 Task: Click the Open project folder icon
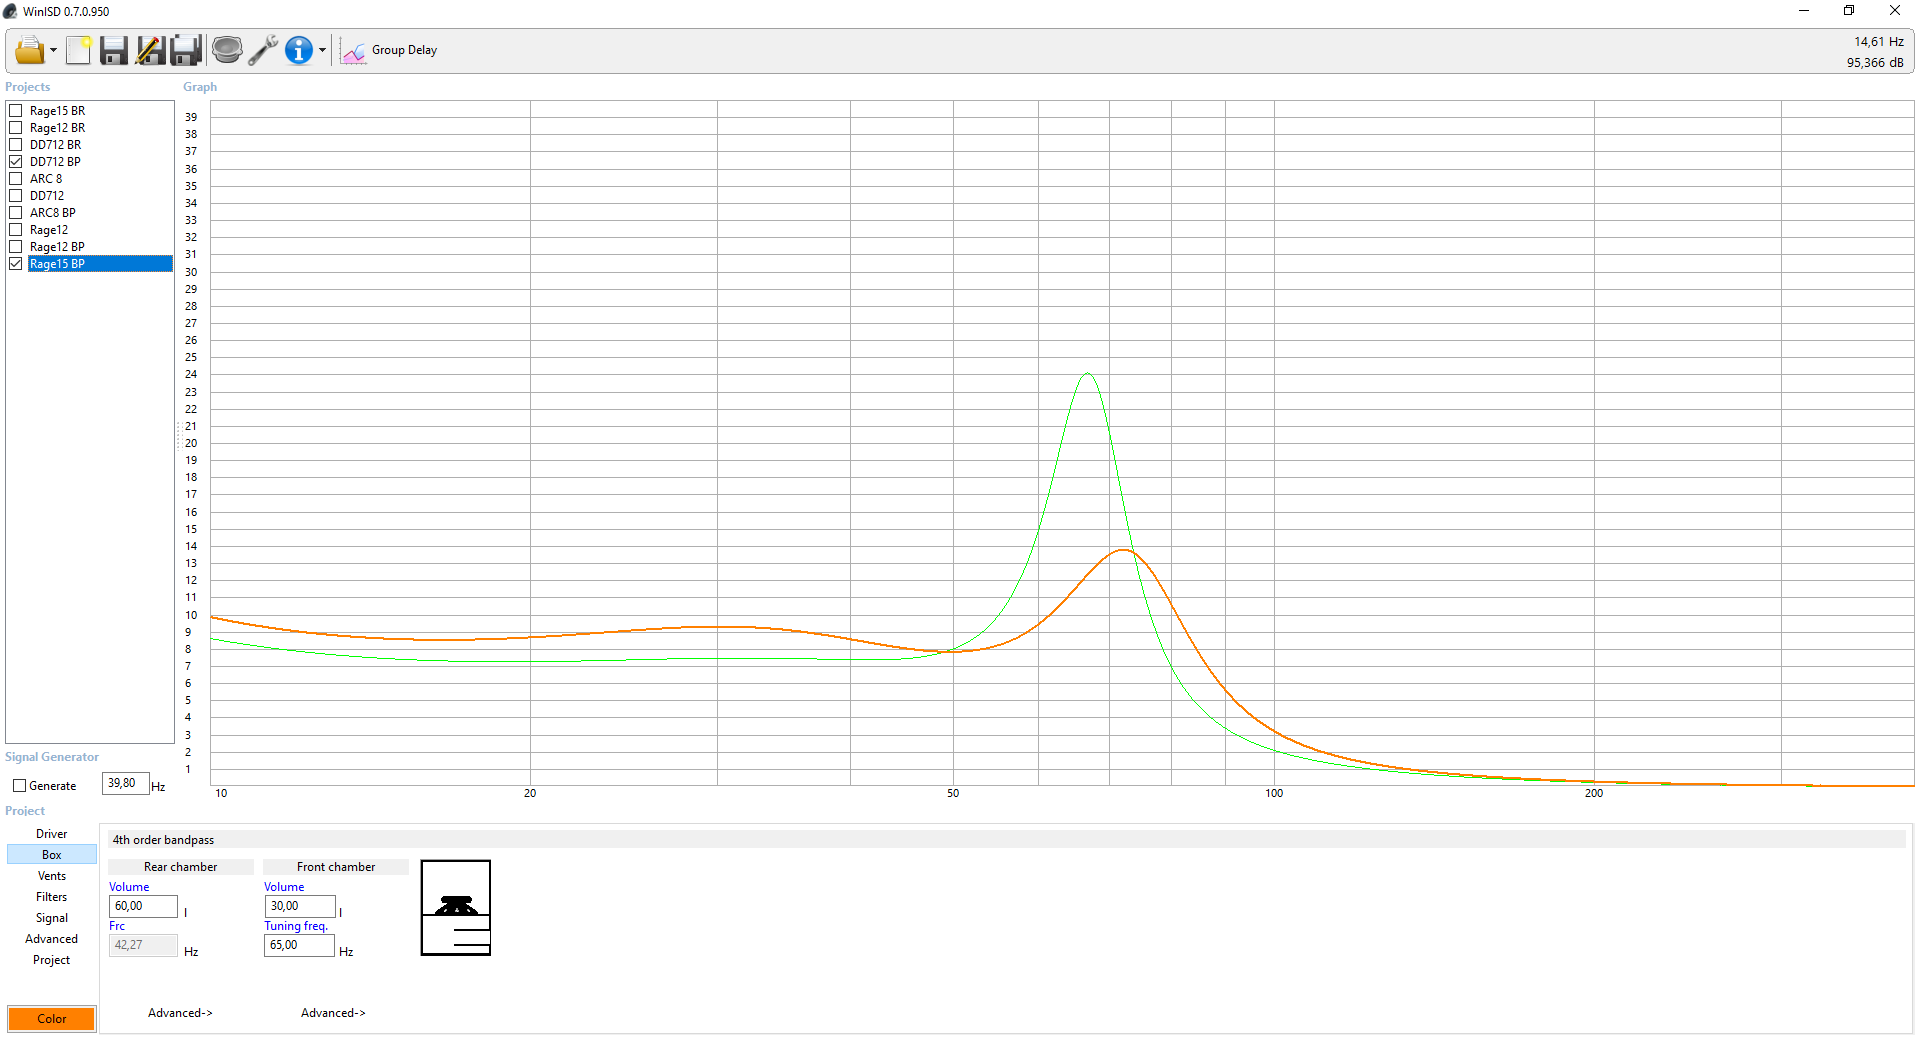click(x=29, y=50)
